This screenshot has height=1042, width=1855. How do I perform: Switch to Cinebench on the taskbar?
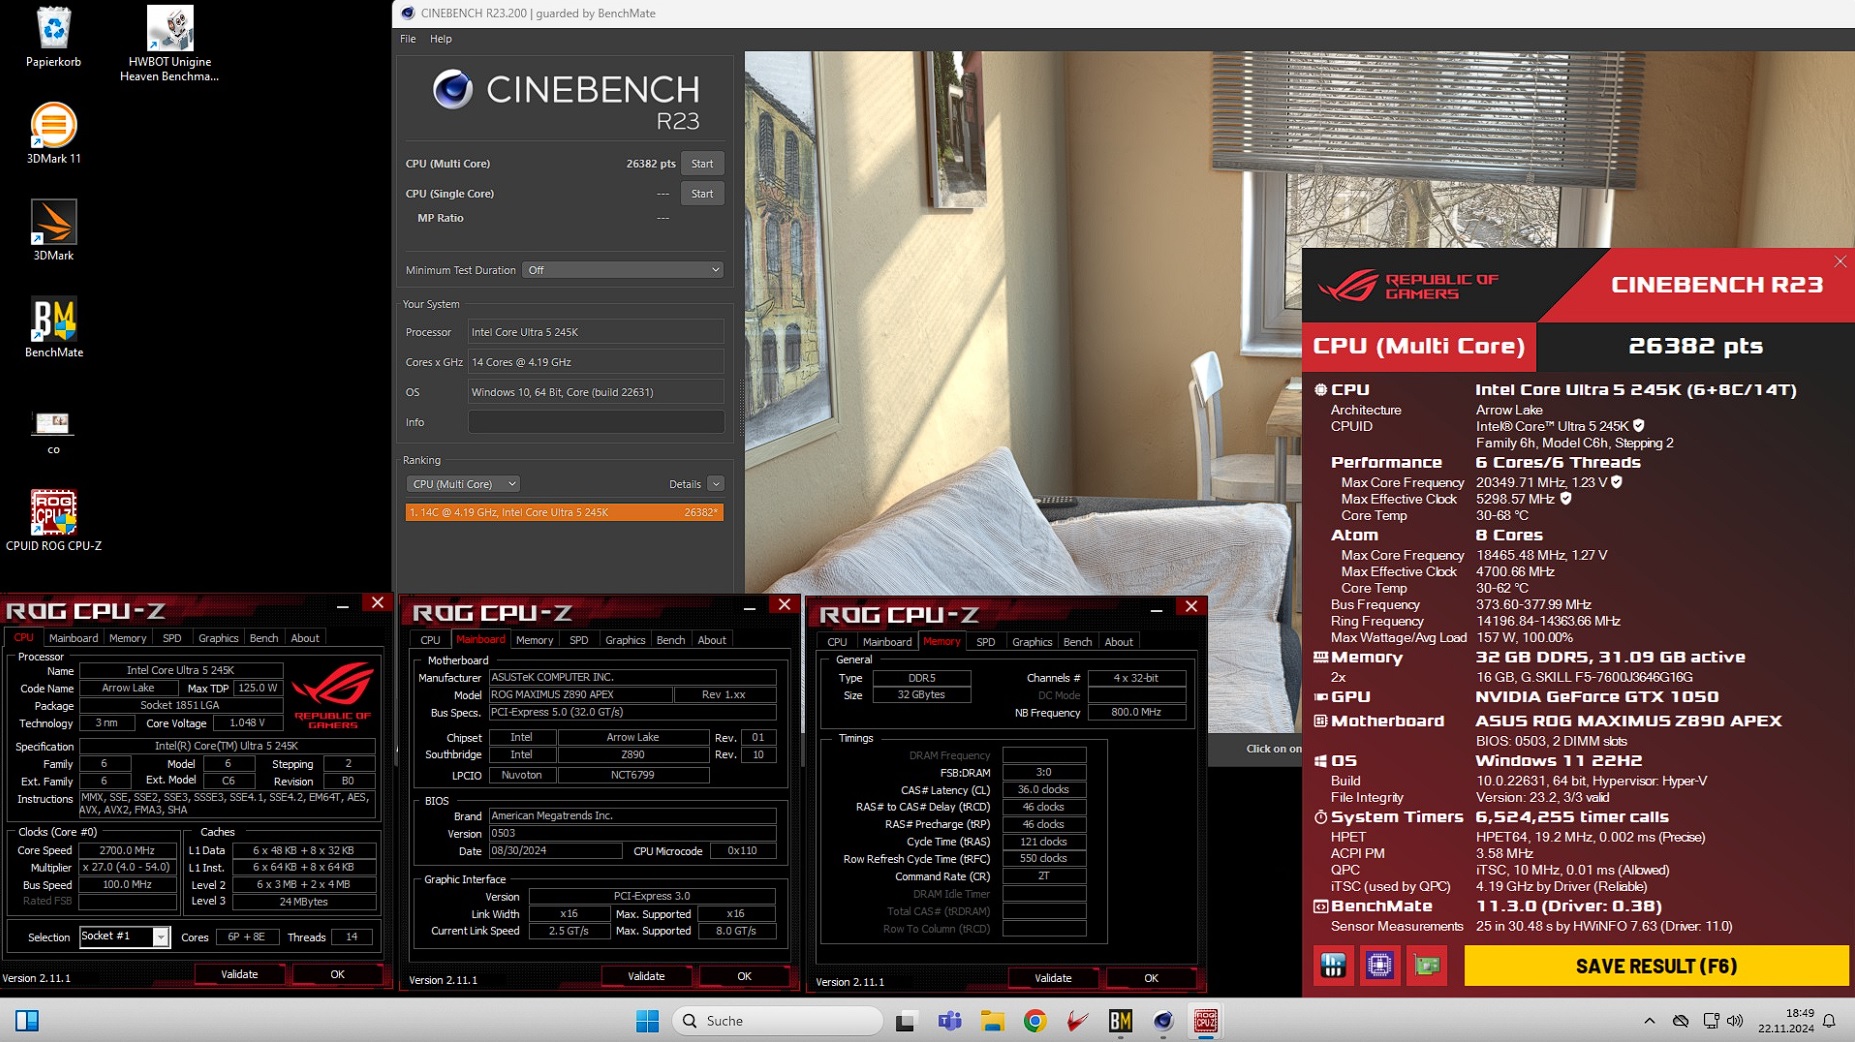(x=1163, y=1021)
